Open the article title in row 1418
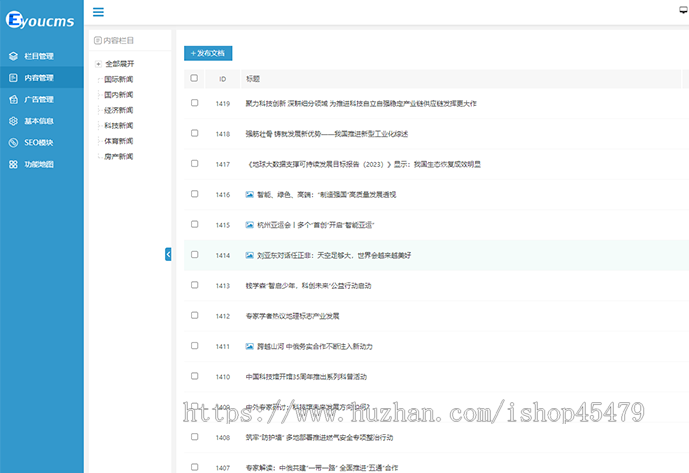This screenshot has height=473, width=689. click(x=326, y=134)
